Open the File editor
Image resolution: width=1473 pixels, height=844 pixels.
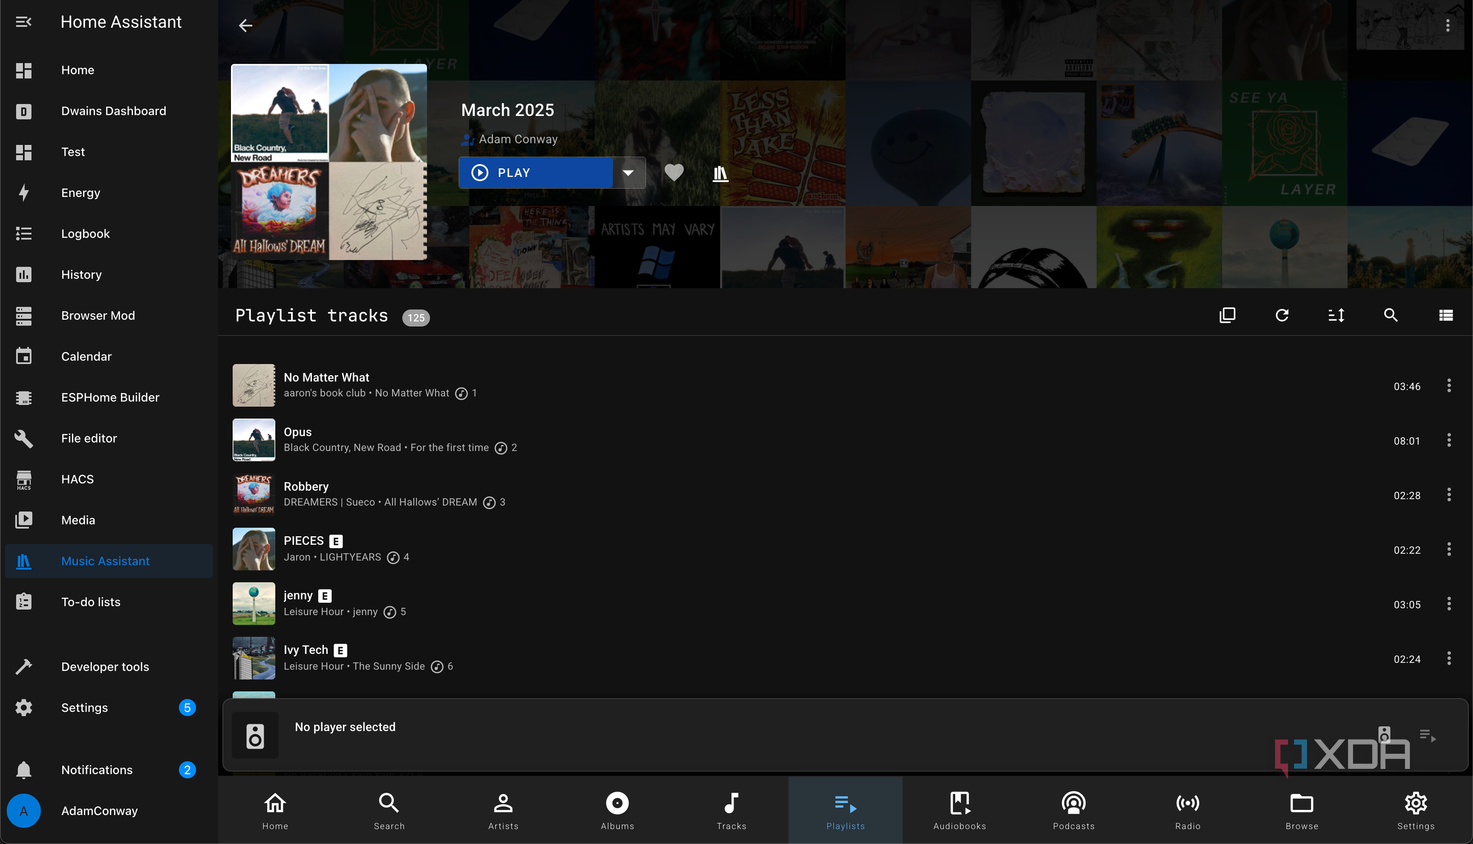click(x=109, y=439)
